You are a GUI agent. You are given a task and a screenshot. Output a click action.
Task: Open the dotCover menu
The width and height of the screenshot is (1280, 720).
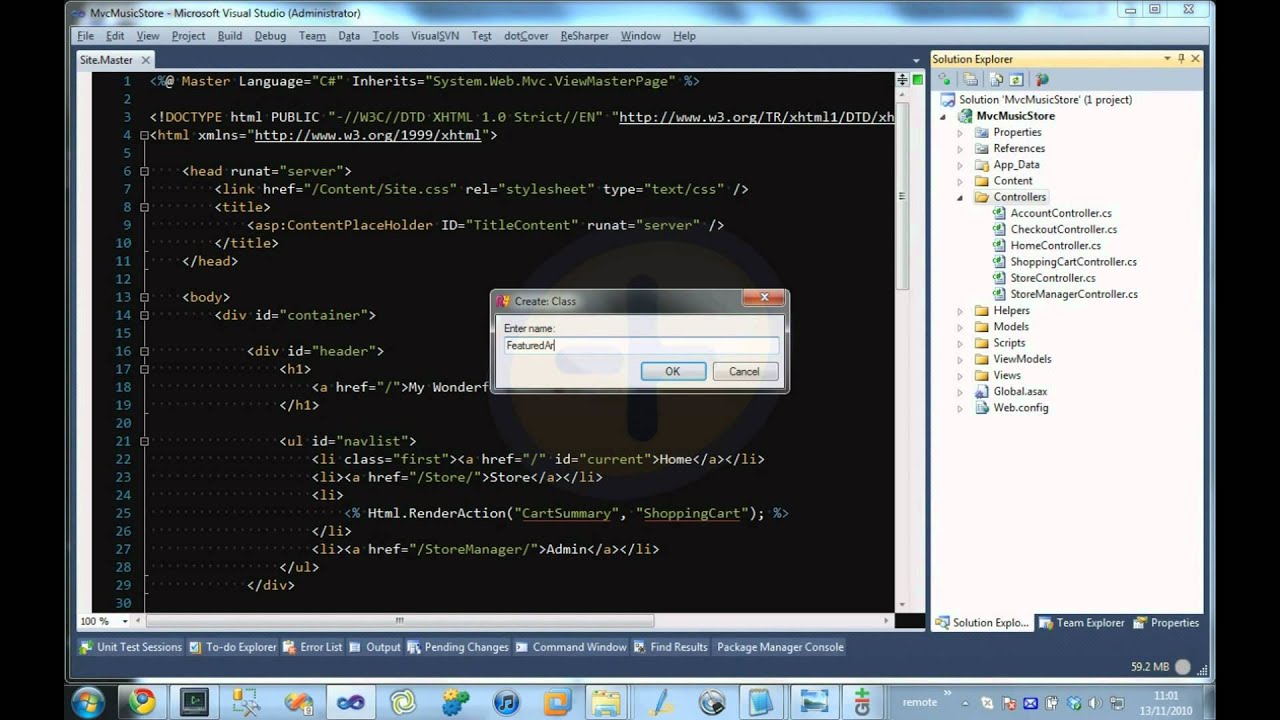(526, 36)
